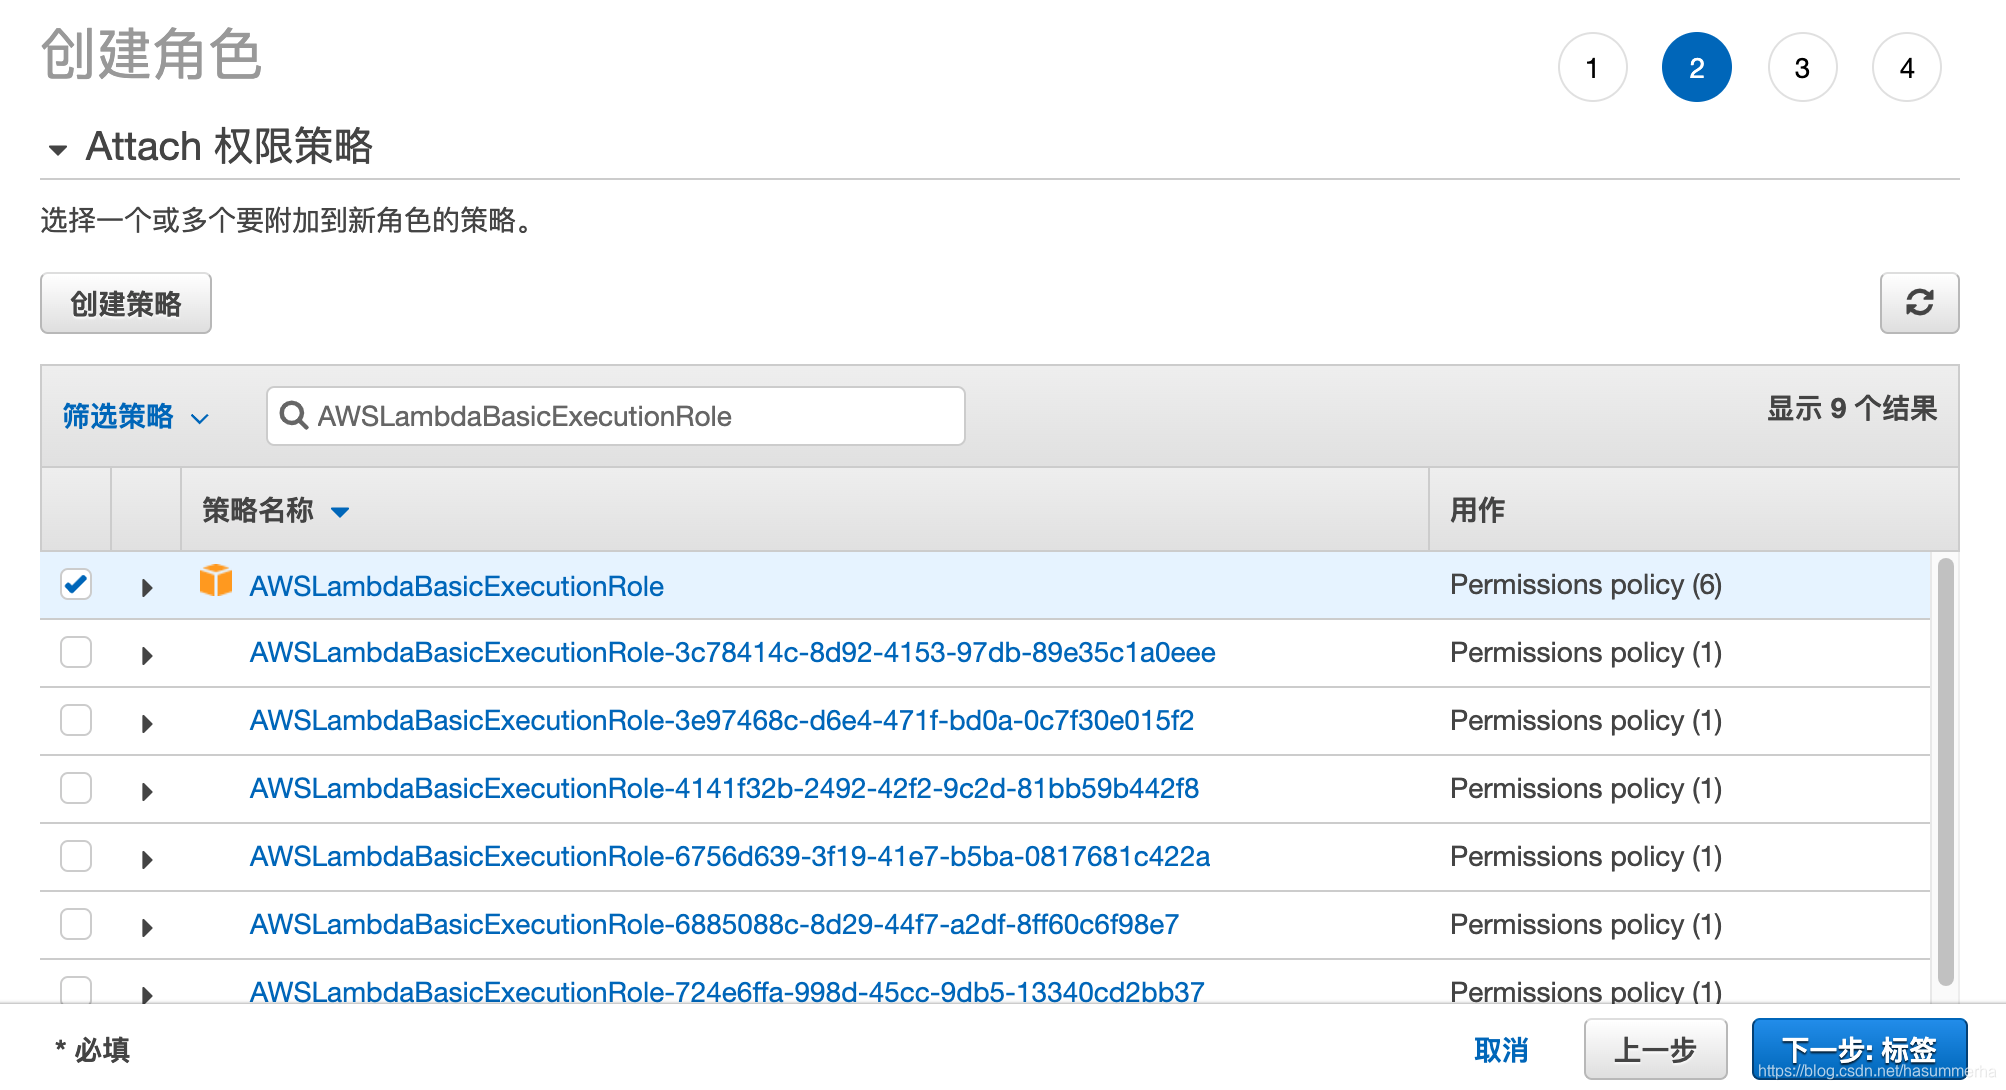Click the orange AWS managed policy cube icon
Screen dimensions: 2006x1090
click(x=216, y=581)
